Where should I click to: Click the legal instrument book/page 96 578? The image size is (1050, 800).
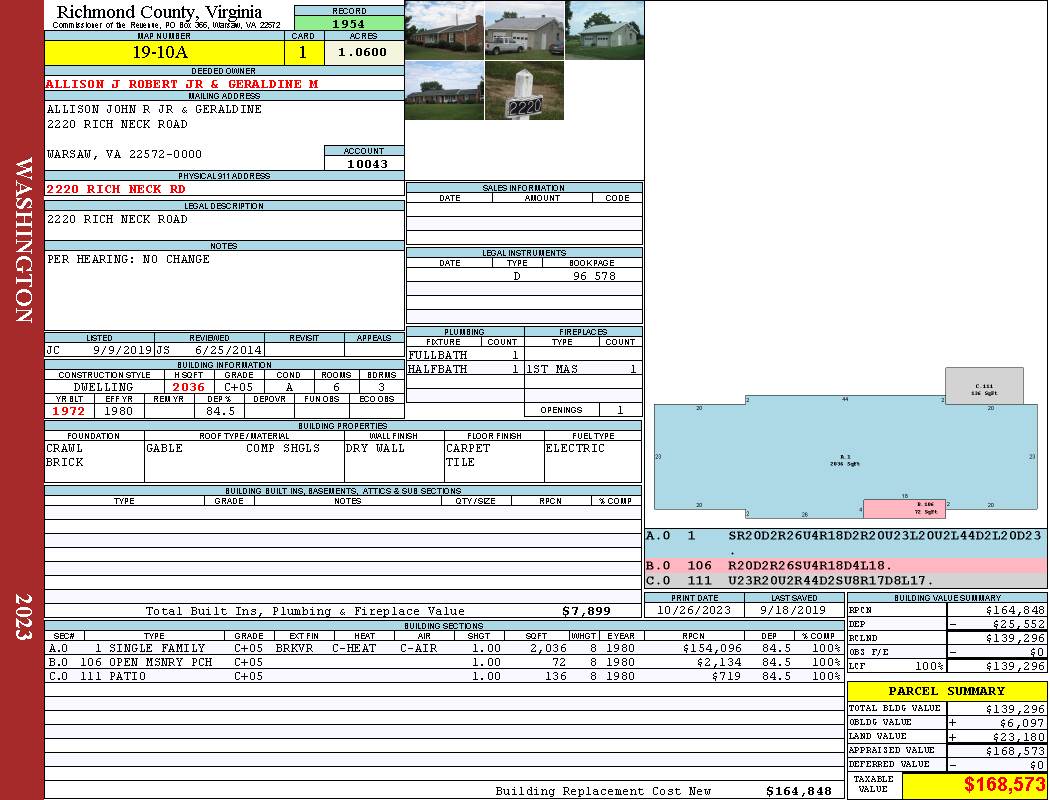coord(593,276)
